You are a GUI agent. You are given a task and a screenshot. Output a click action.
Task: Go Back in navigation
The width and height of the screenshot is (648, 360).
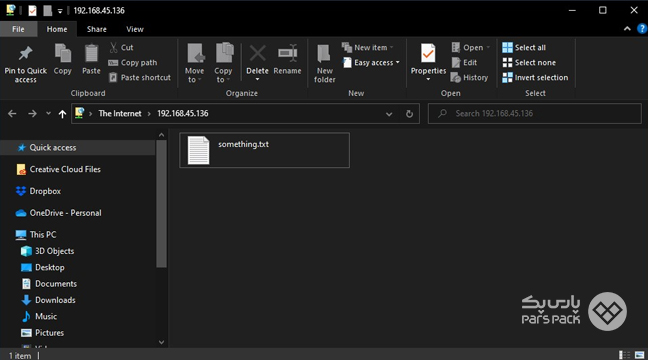pyautogui.click(x=12, y=113)
